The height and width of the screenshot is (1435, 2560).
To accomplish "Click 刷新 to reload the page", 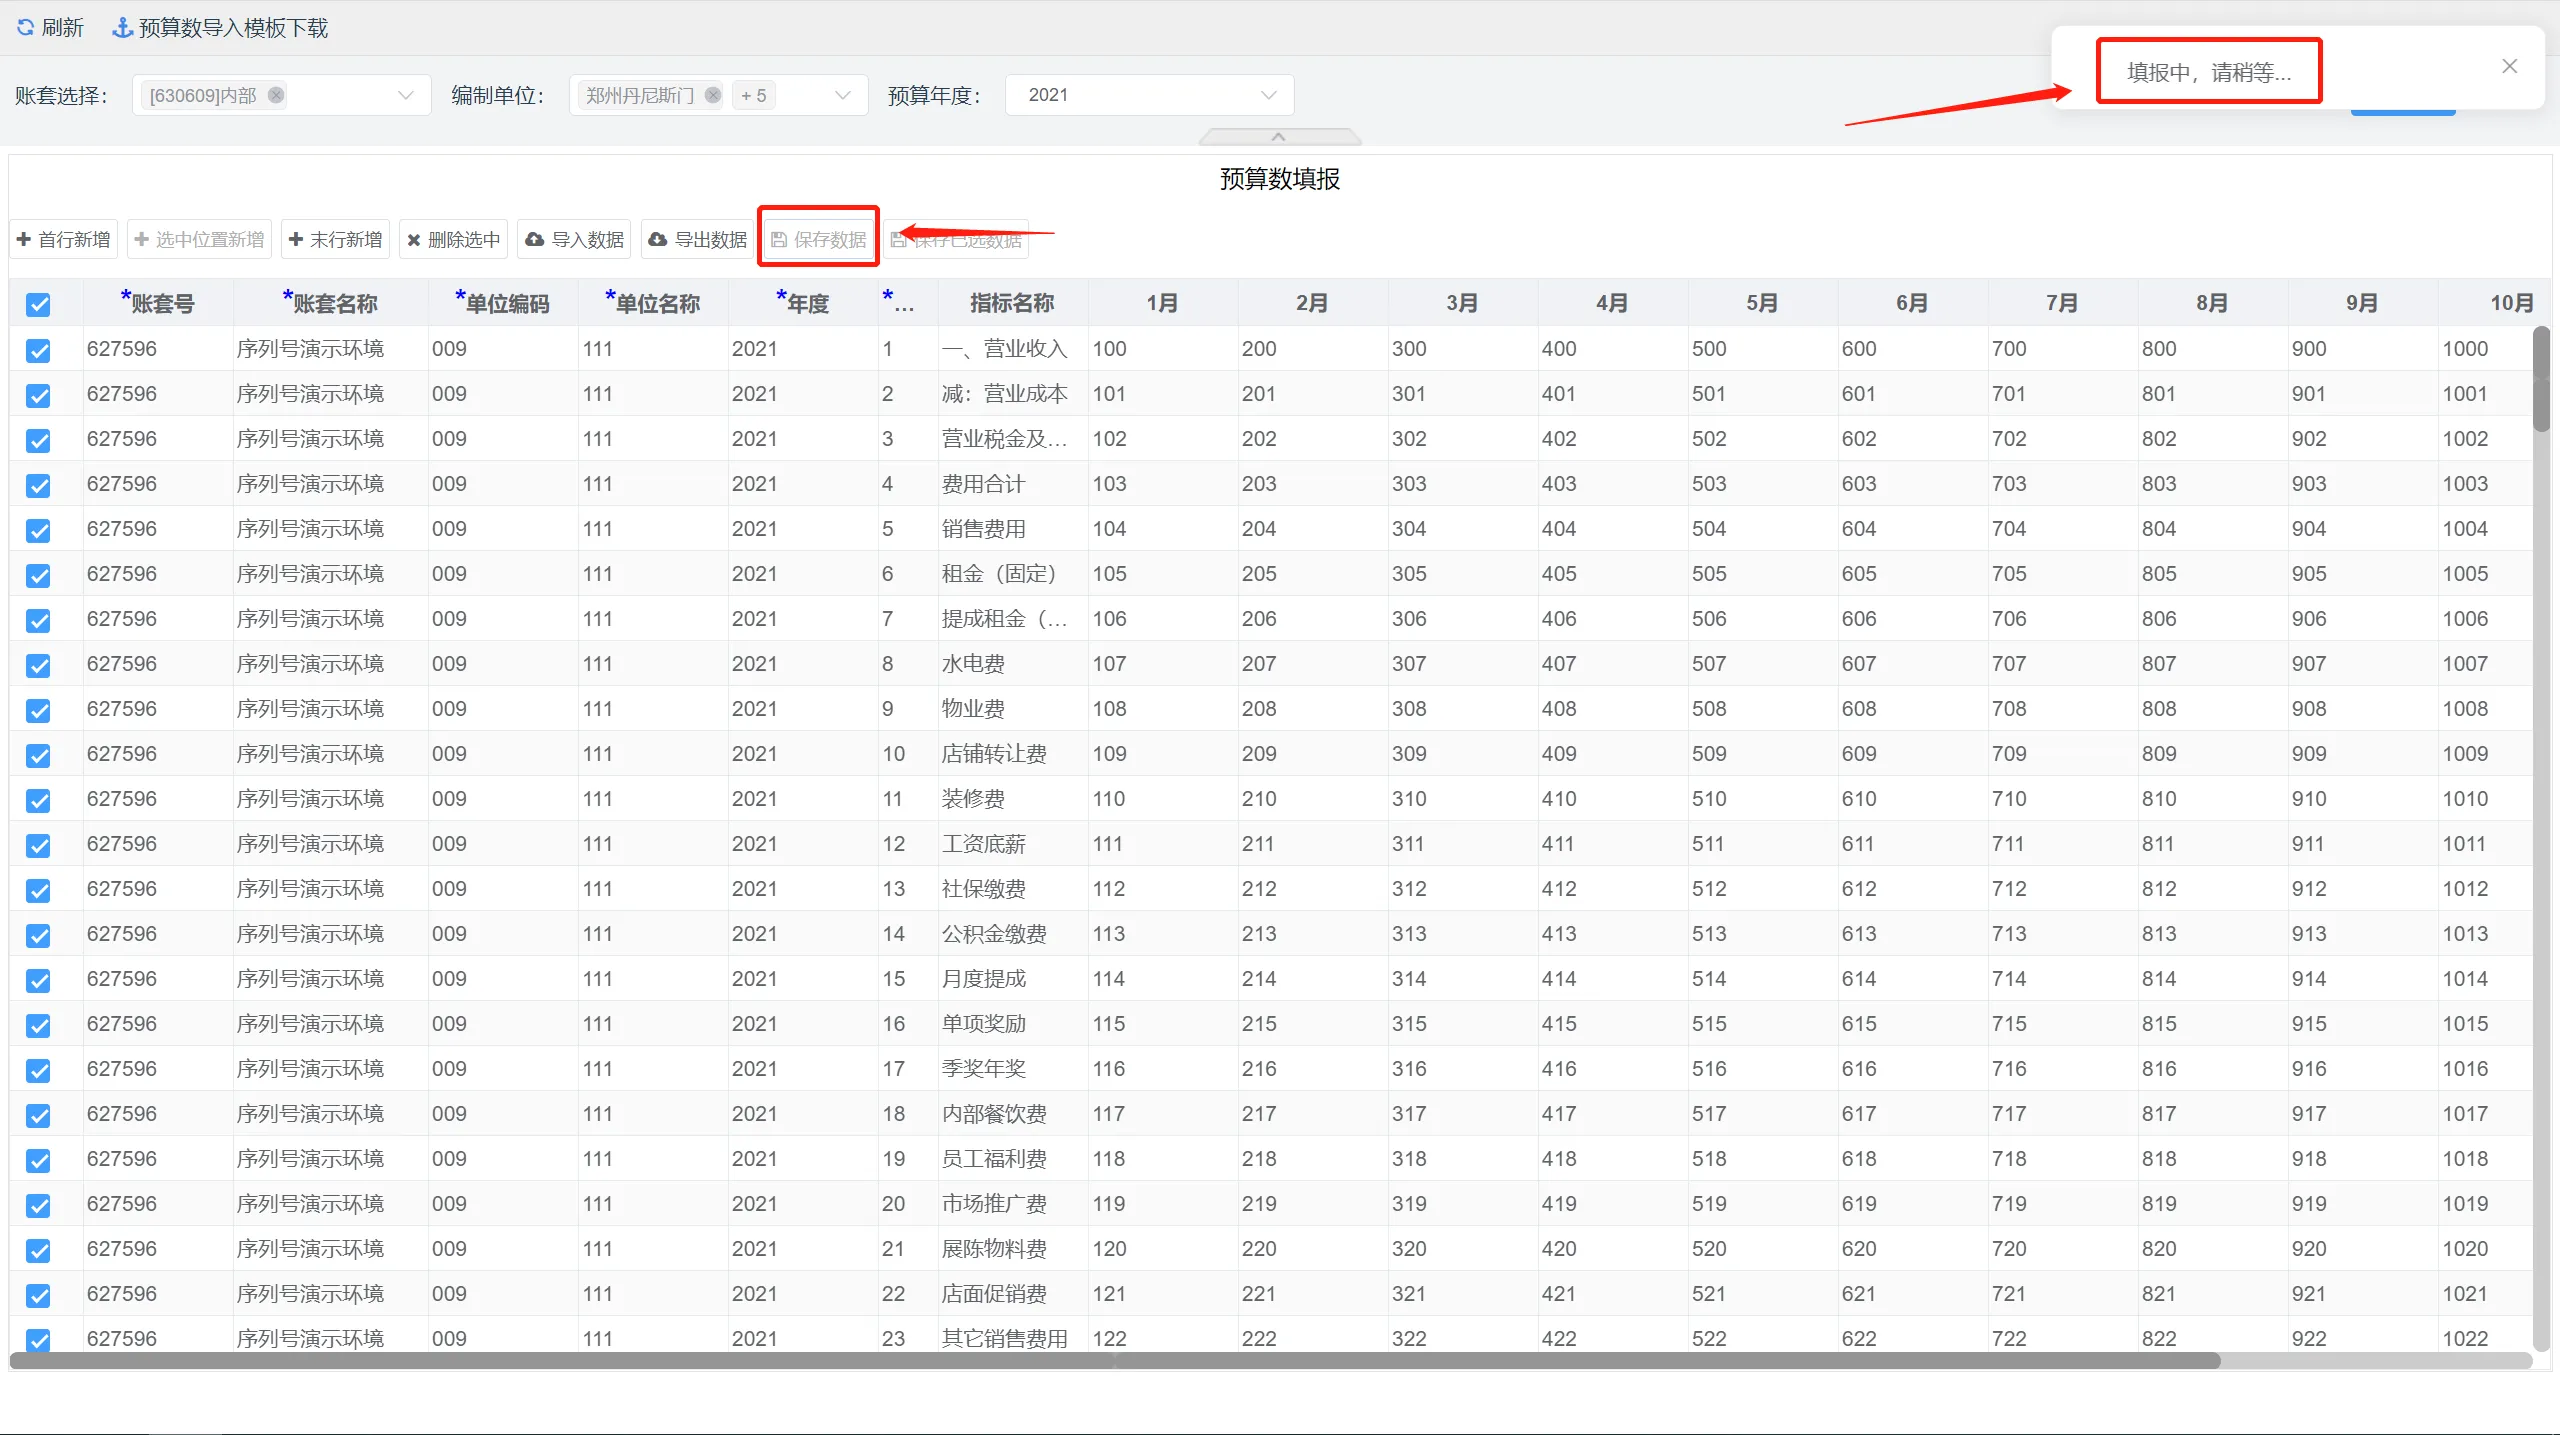I will [x=50, y=27].
